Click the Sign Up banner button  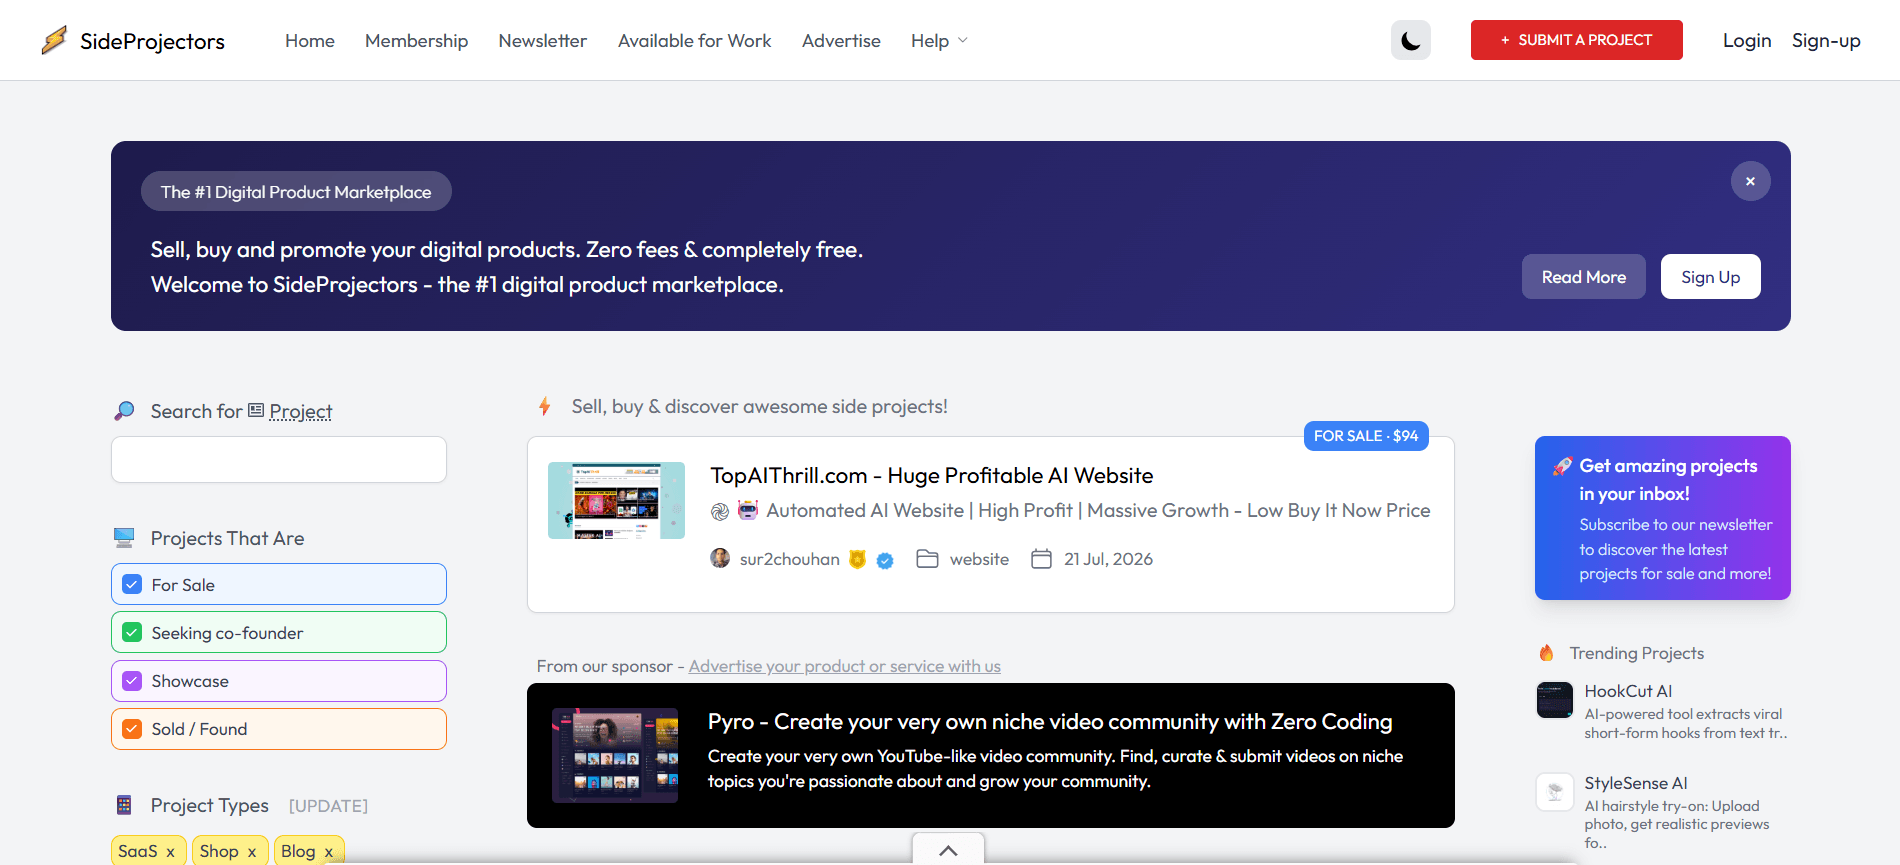point(1711,277)
